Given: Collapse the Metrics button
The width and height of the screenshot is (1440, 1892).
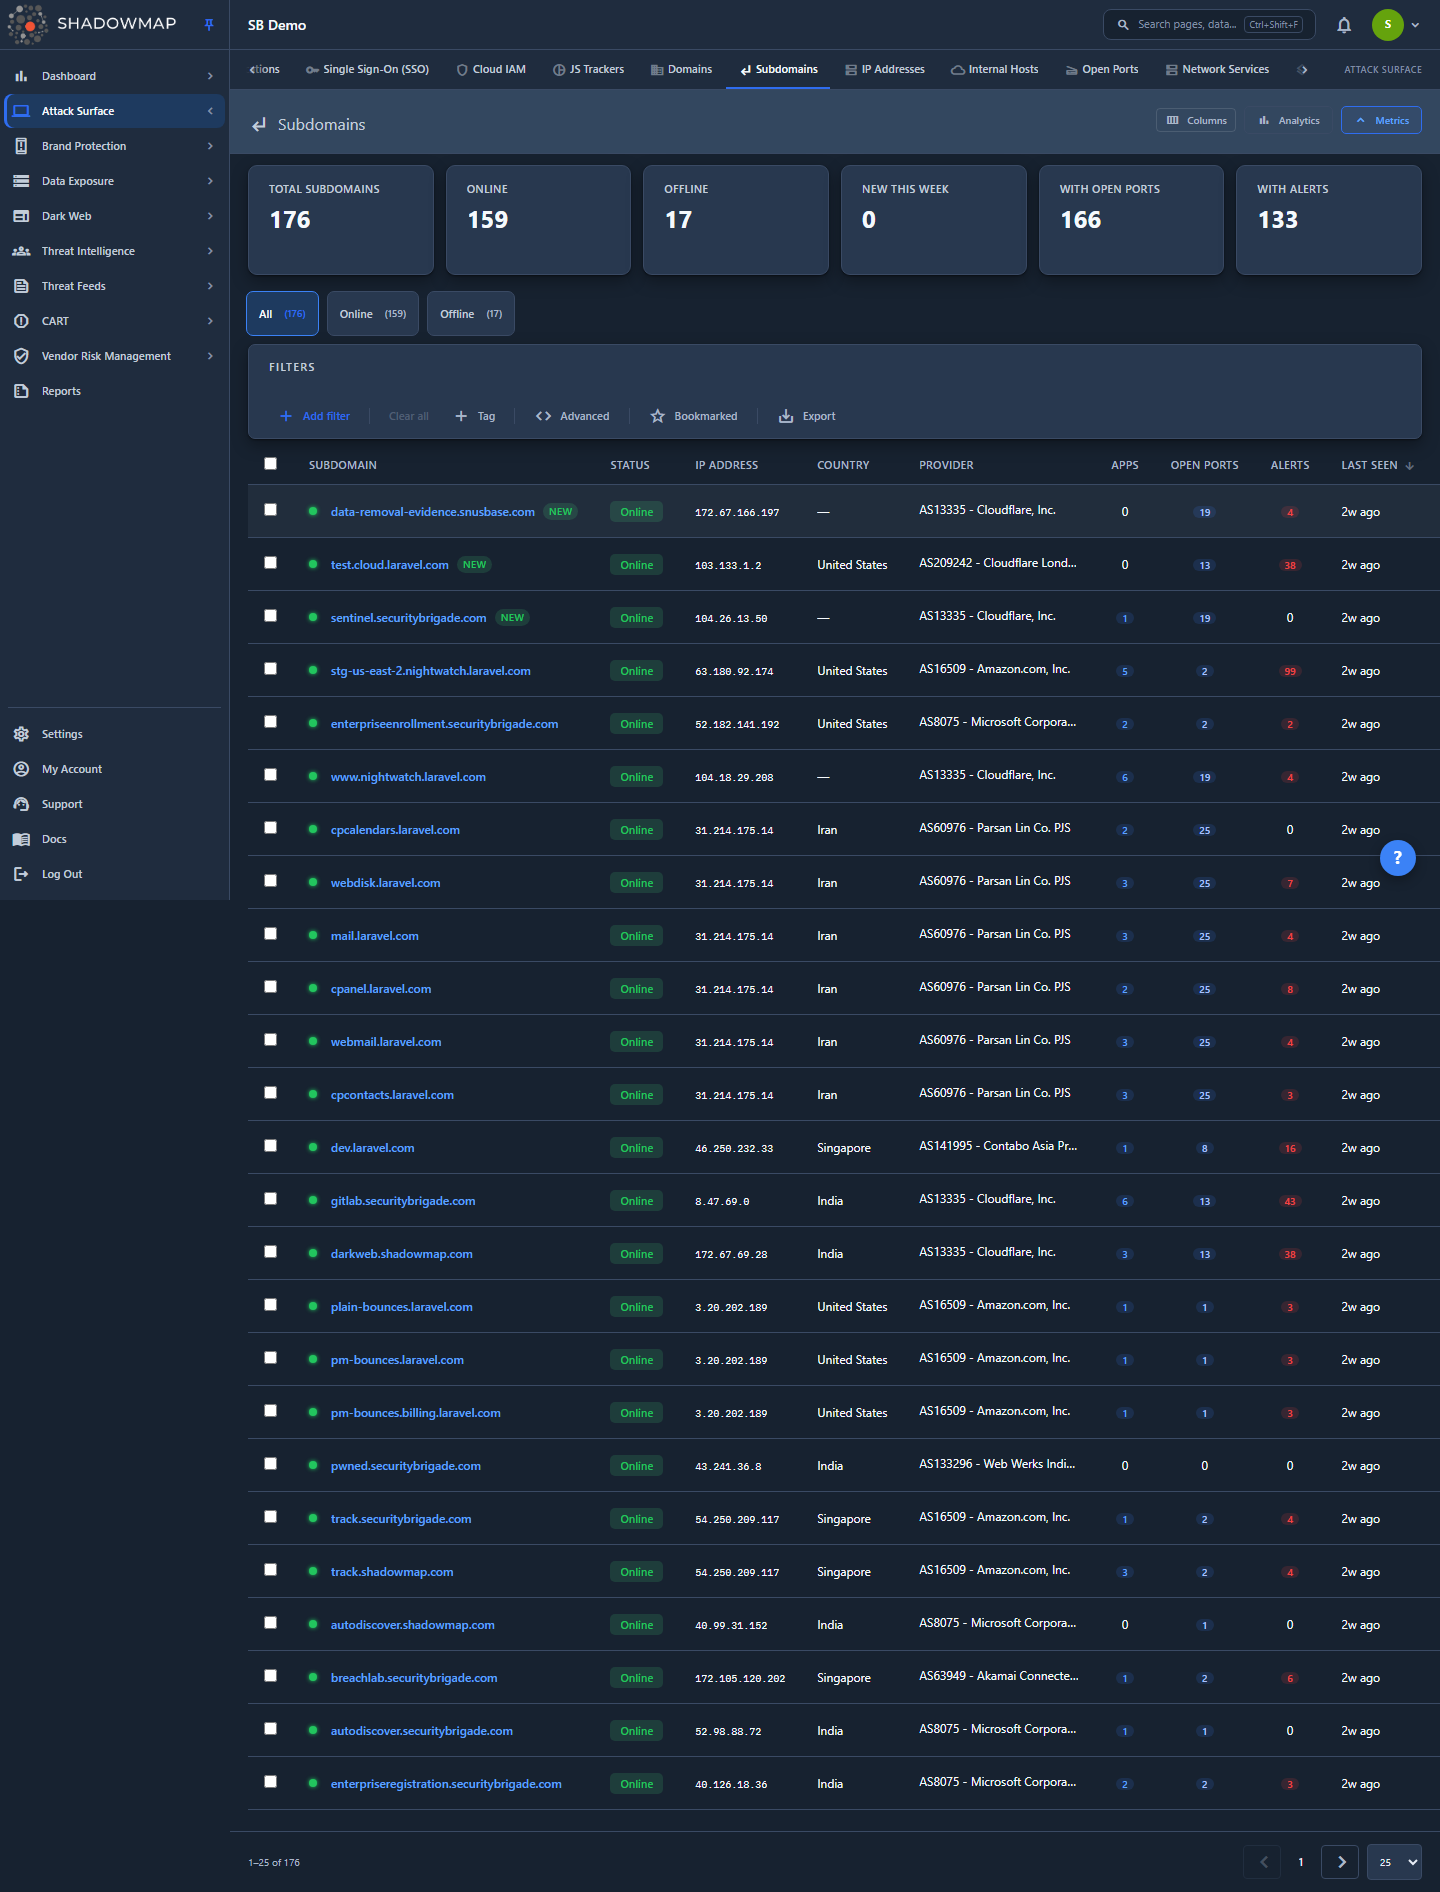Looking at the screenshot, I should pos(1381,120).
